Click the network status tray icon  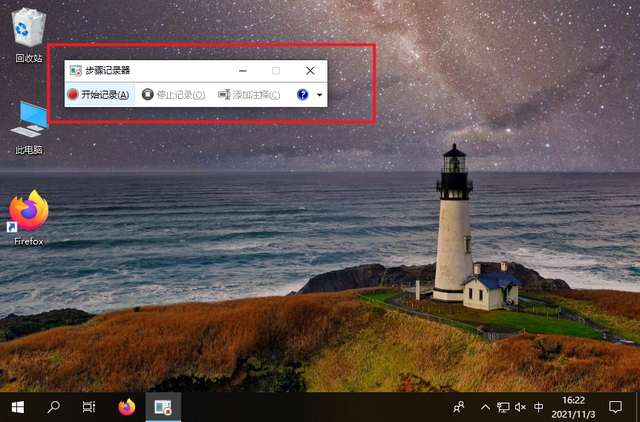point(503,407)
